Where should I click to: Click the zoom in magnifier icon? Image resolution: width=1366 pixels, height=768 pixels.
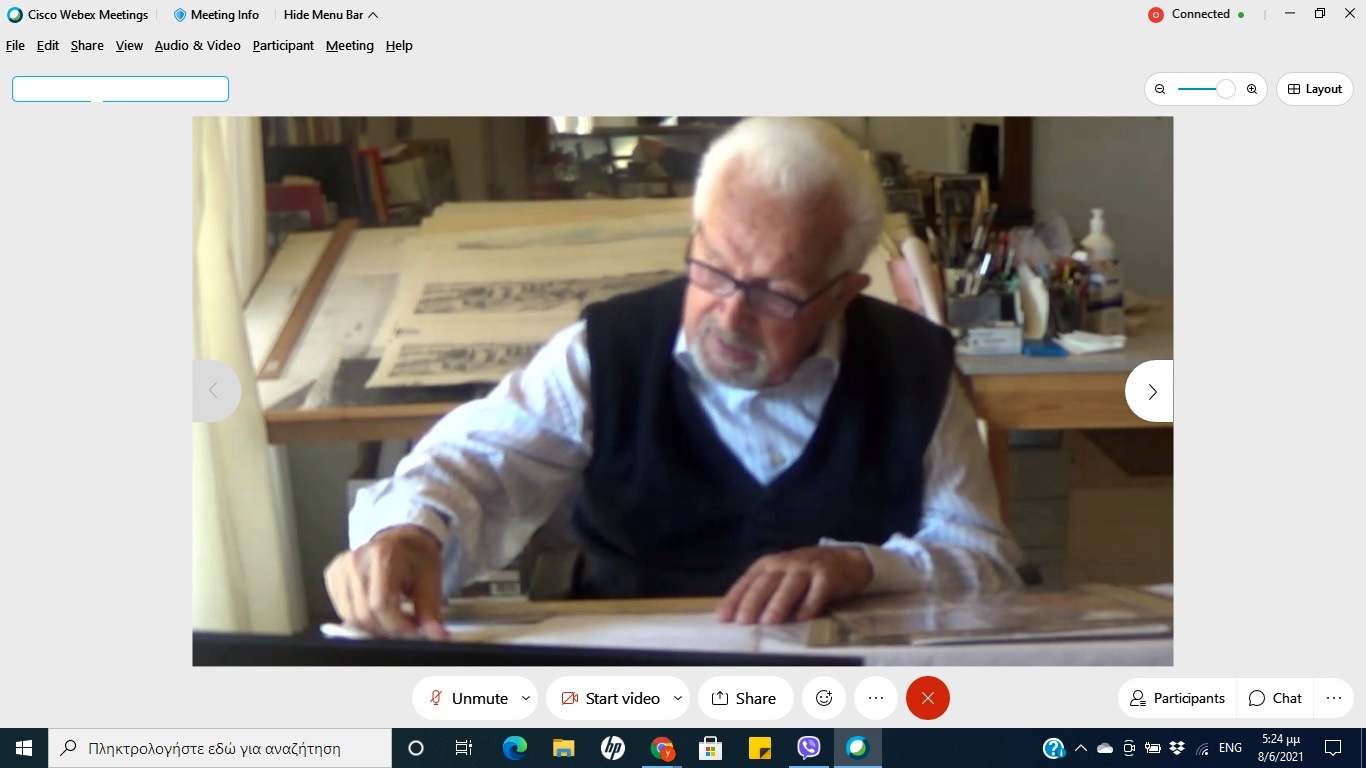(1252, 89)
